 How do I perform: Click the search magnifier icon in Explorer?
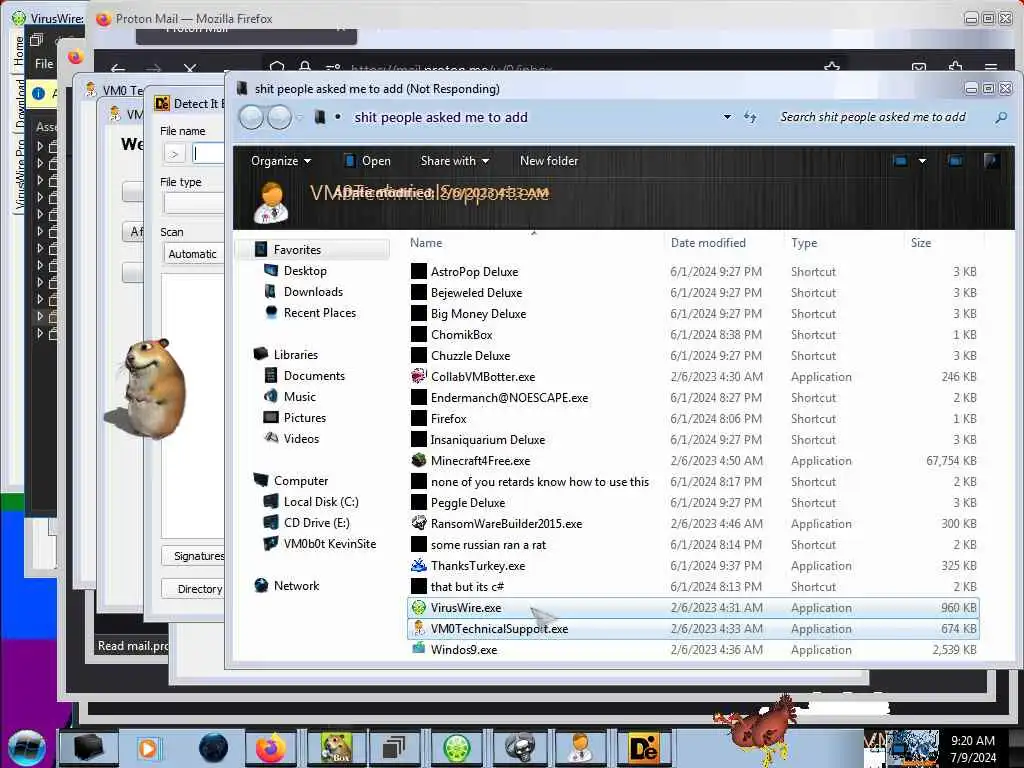click(1000, 118)
